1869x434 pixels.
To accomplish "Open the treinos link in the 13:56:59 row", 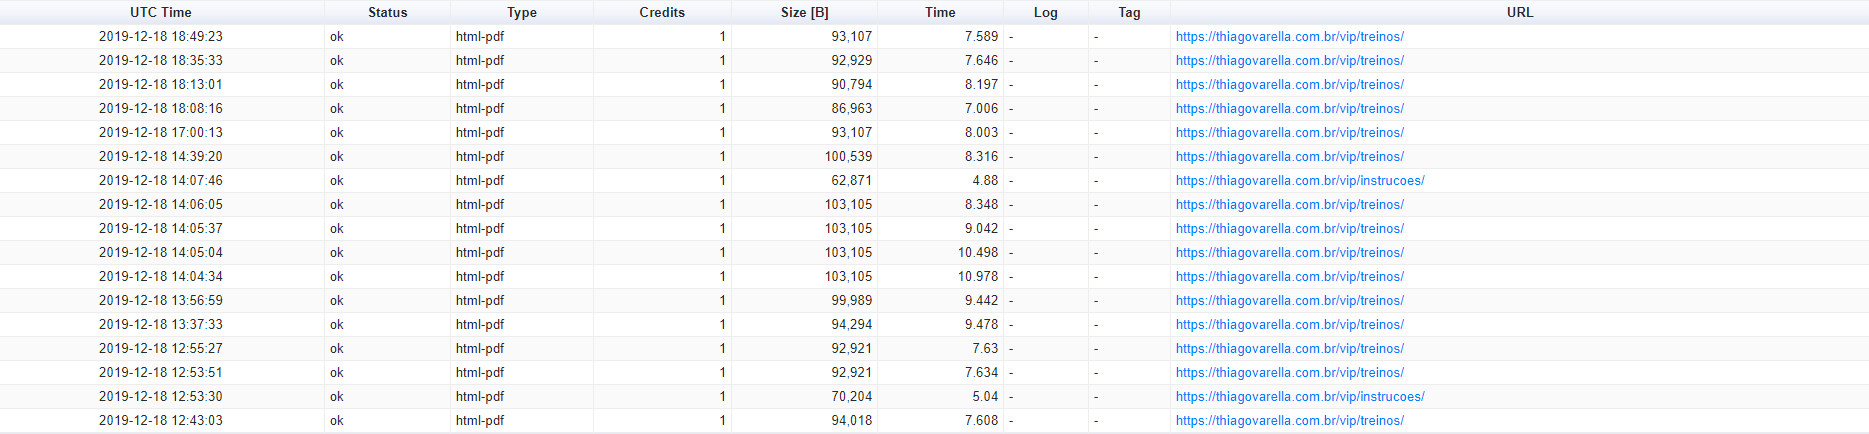I will click(x=1289, y=301).
